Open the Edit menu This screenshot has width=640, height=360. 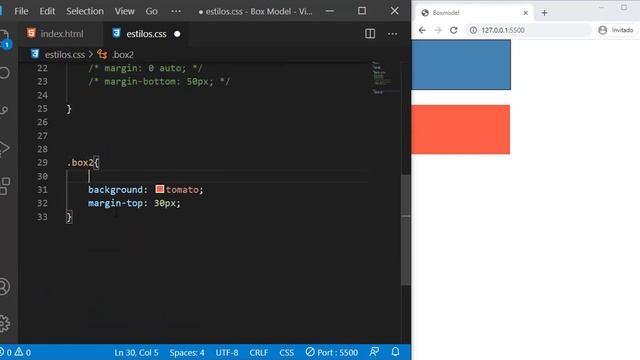click(x=47, y=11)
